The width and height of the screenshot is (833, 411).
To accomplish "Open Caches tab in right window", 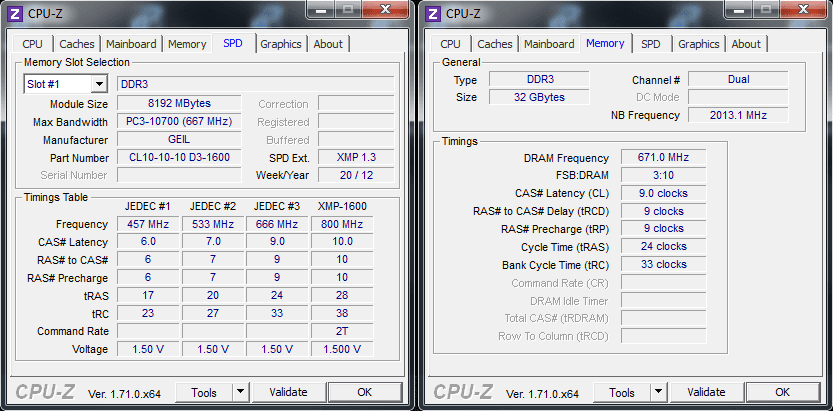I will 495,44.
